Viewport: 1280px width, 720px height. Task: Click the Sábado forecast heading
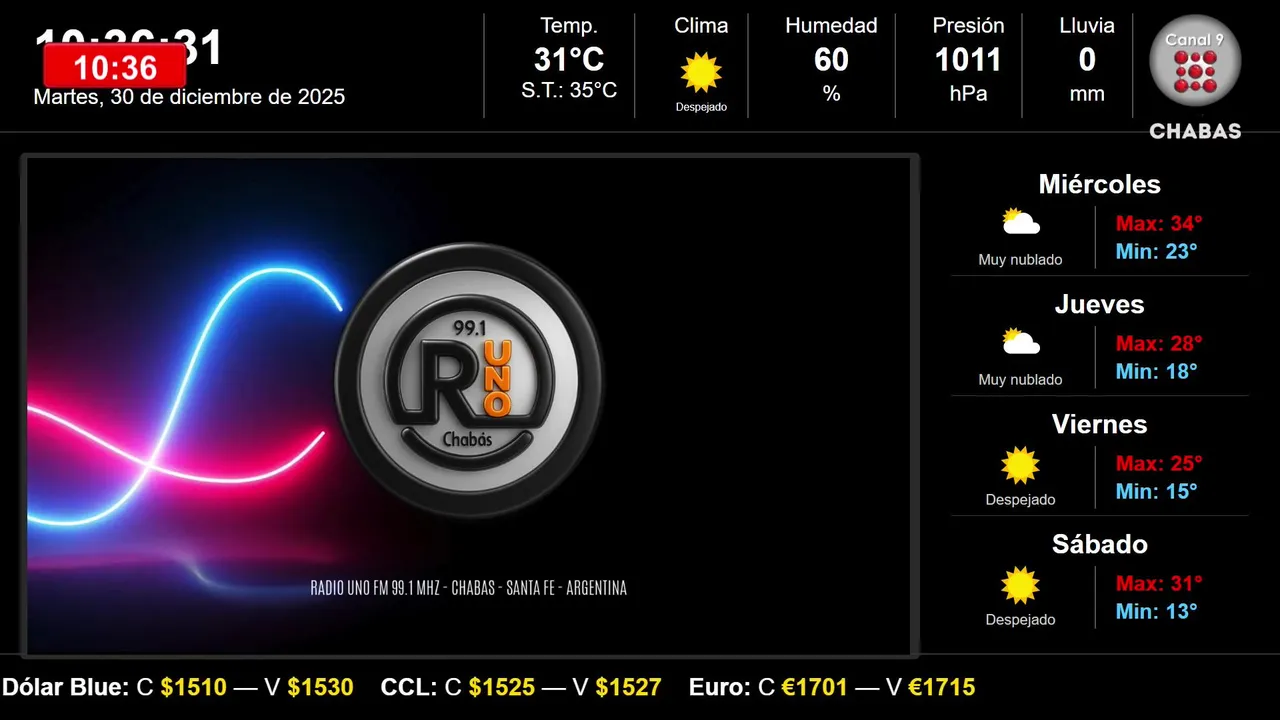point(1099,544)
